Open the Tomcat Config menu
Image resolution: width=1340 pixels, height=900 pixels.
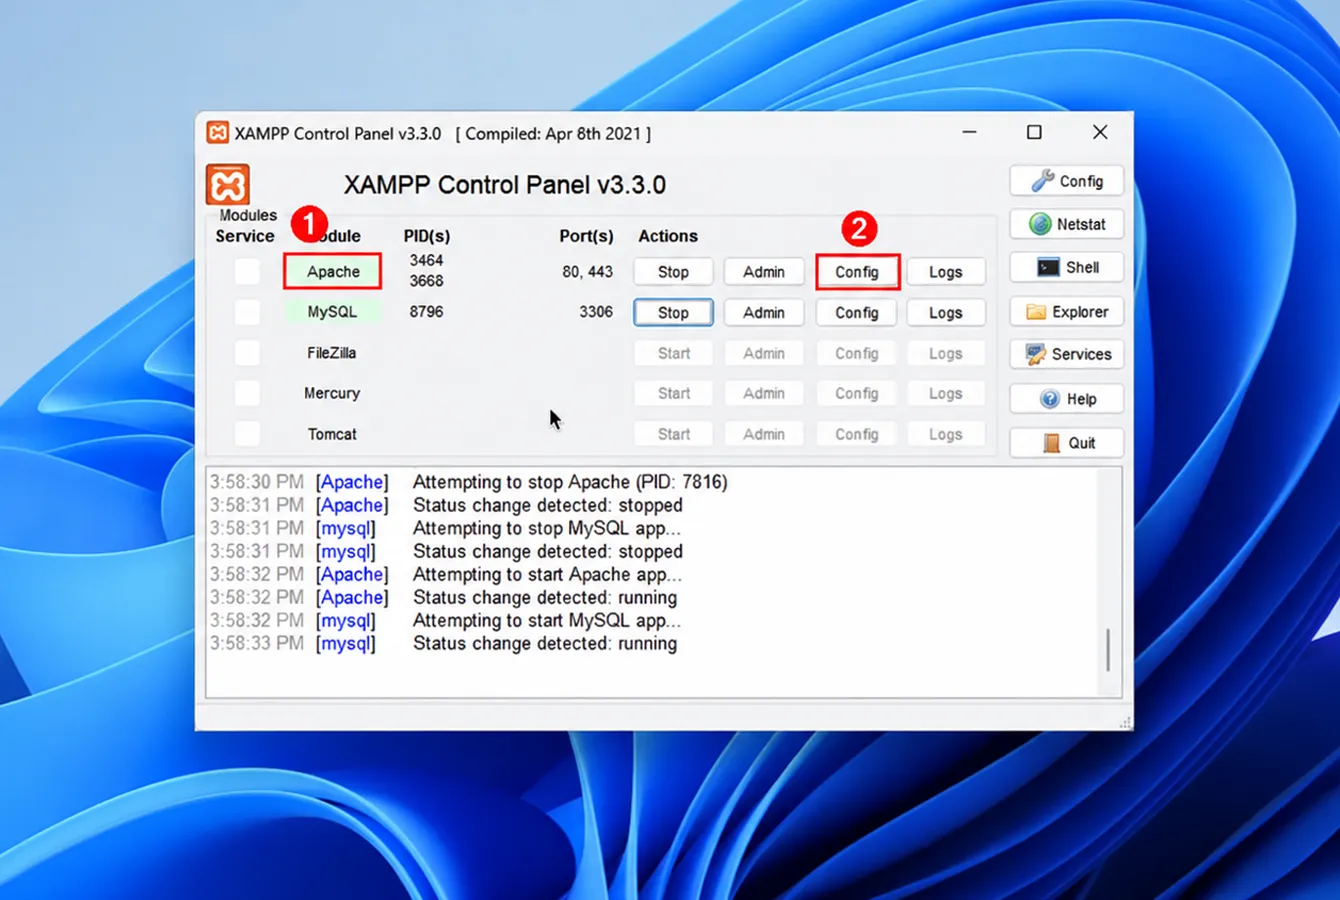(857, 434)
